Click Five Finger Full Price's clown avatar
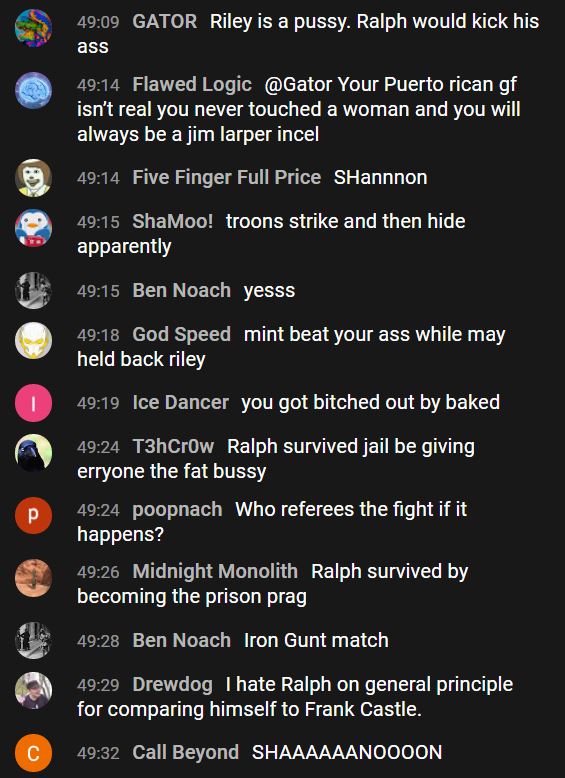Image resolution: width=565 pixels, height=778 pixels. (33, 178)
